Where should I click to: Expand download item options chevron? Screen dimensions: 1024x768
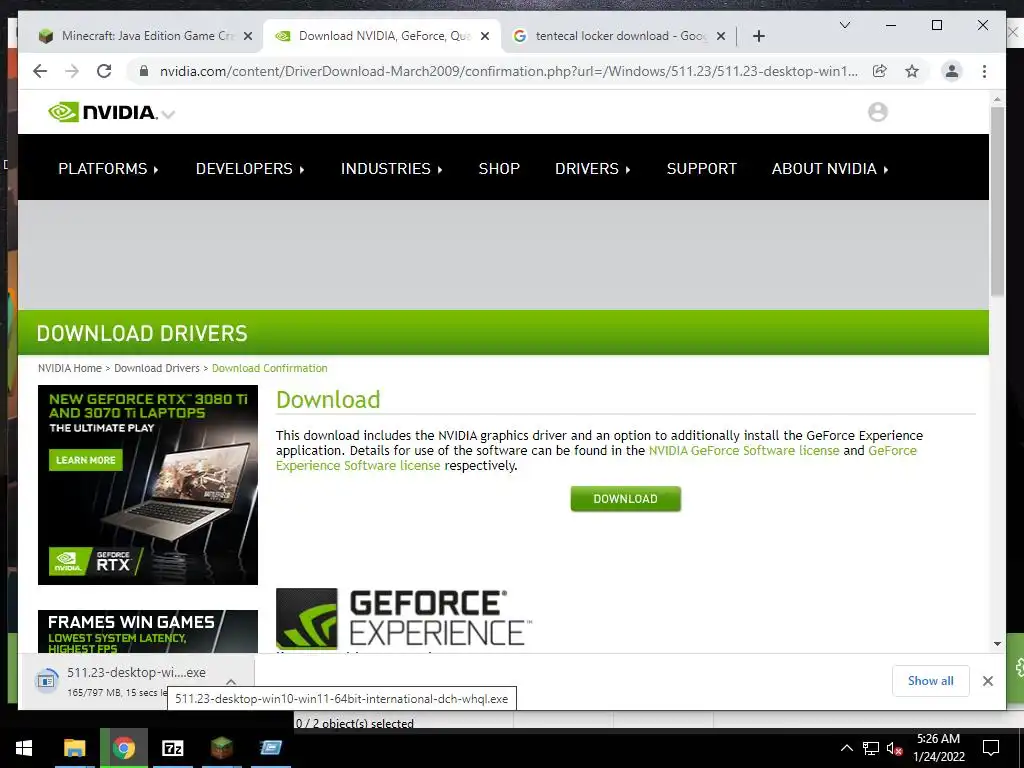click(x=231, y=681)
